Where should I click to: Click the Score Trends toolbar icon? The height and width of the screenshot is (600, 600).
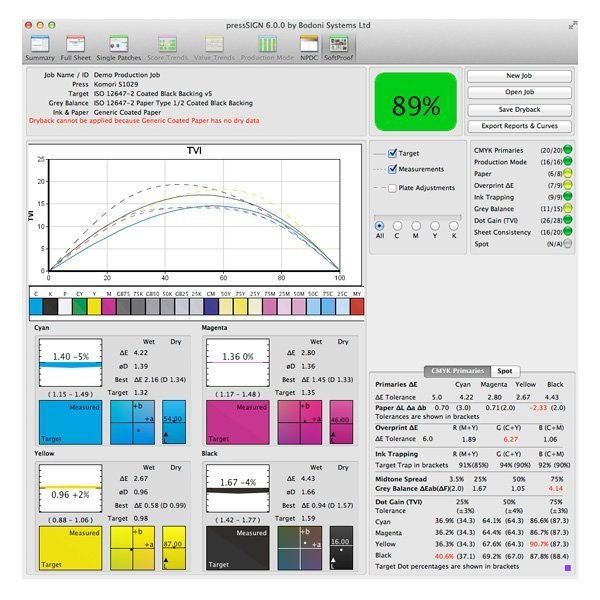(168, 46)
